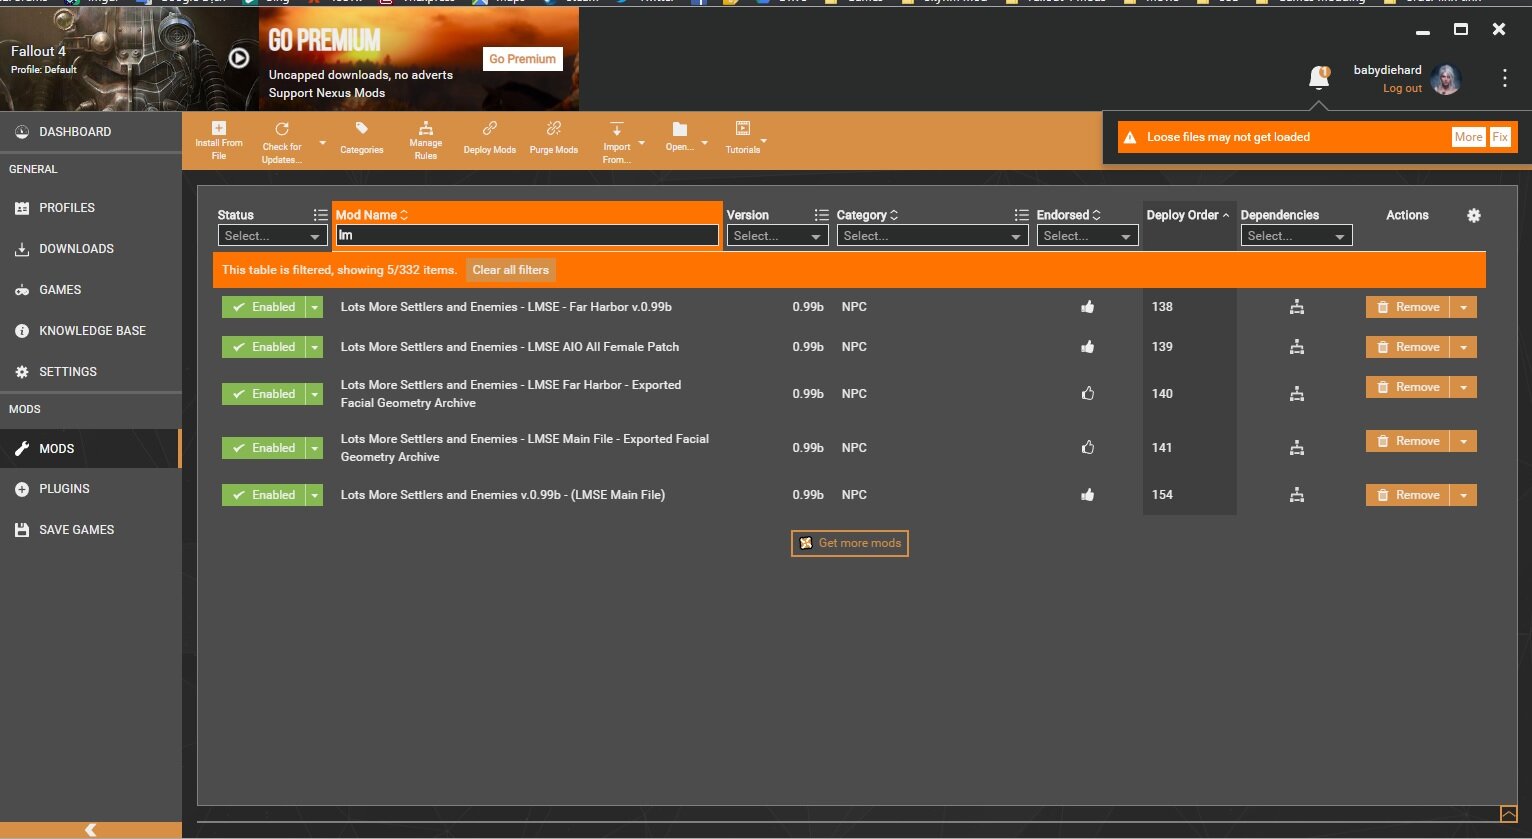This screenshot has height=839, width=1532.
Task: Open the notifications bell
Action: click(1319, 77)
